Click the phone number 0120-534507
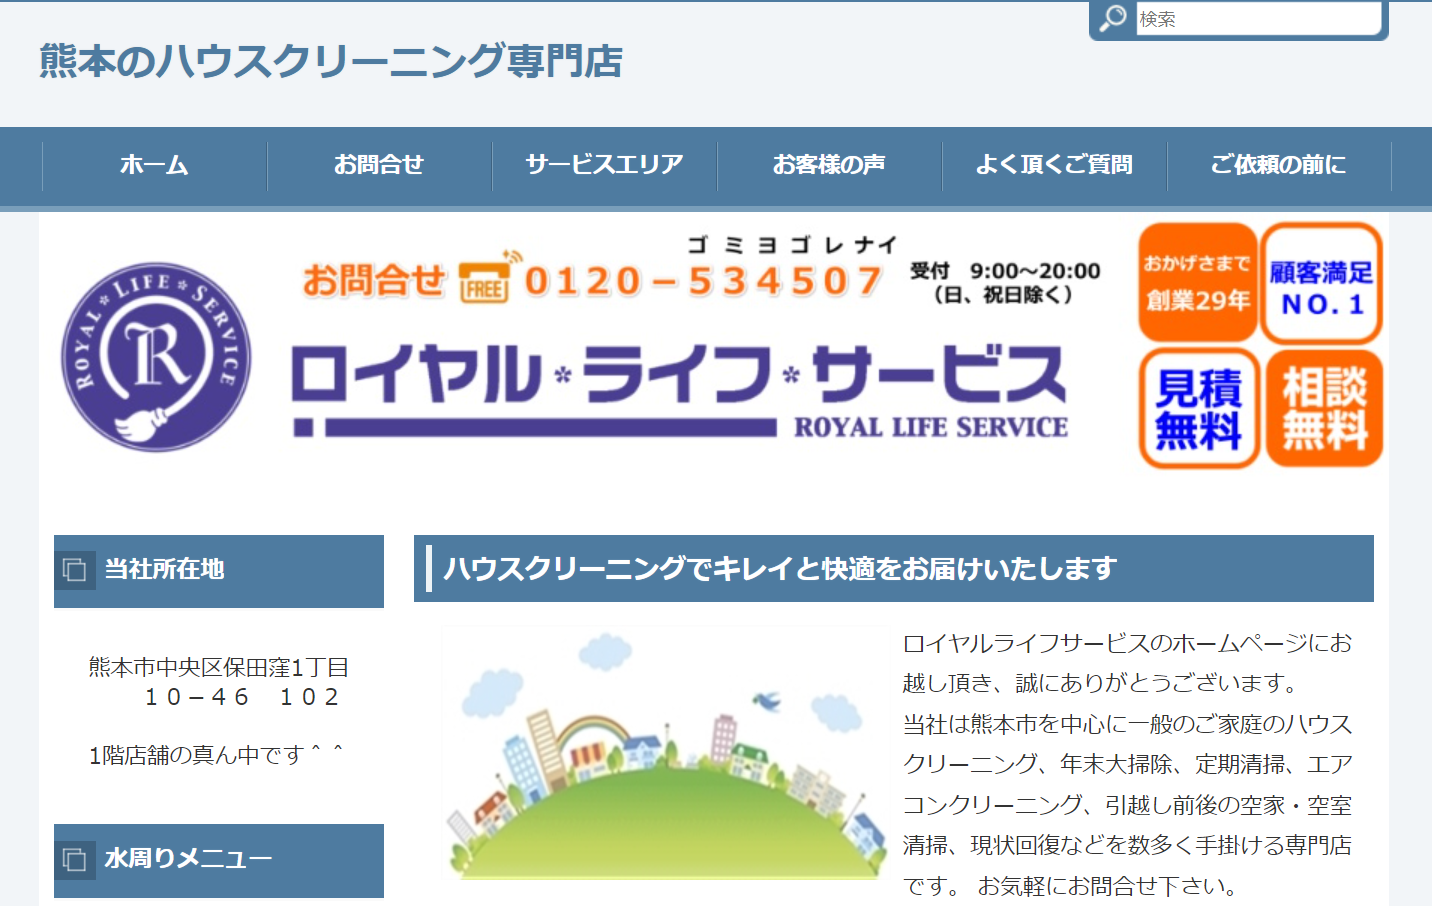Viewport: 1432px width, 906px height. click(x=703, y=282)
